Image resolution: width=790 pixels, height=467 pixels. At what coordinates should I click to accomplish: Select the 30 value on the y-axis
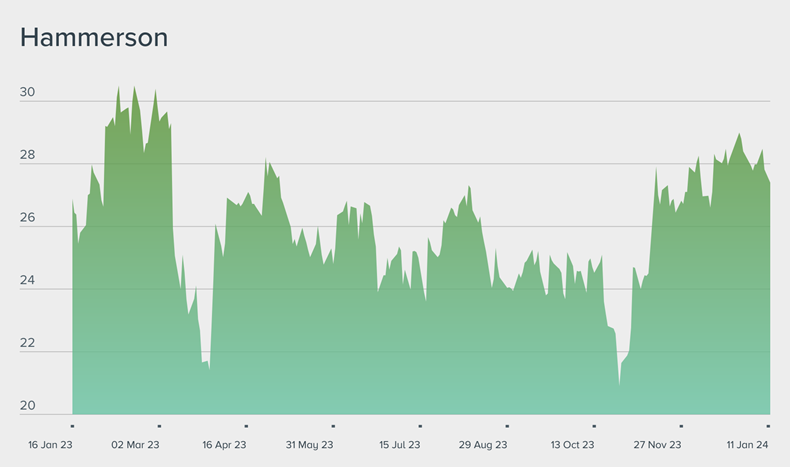[27, 93]
